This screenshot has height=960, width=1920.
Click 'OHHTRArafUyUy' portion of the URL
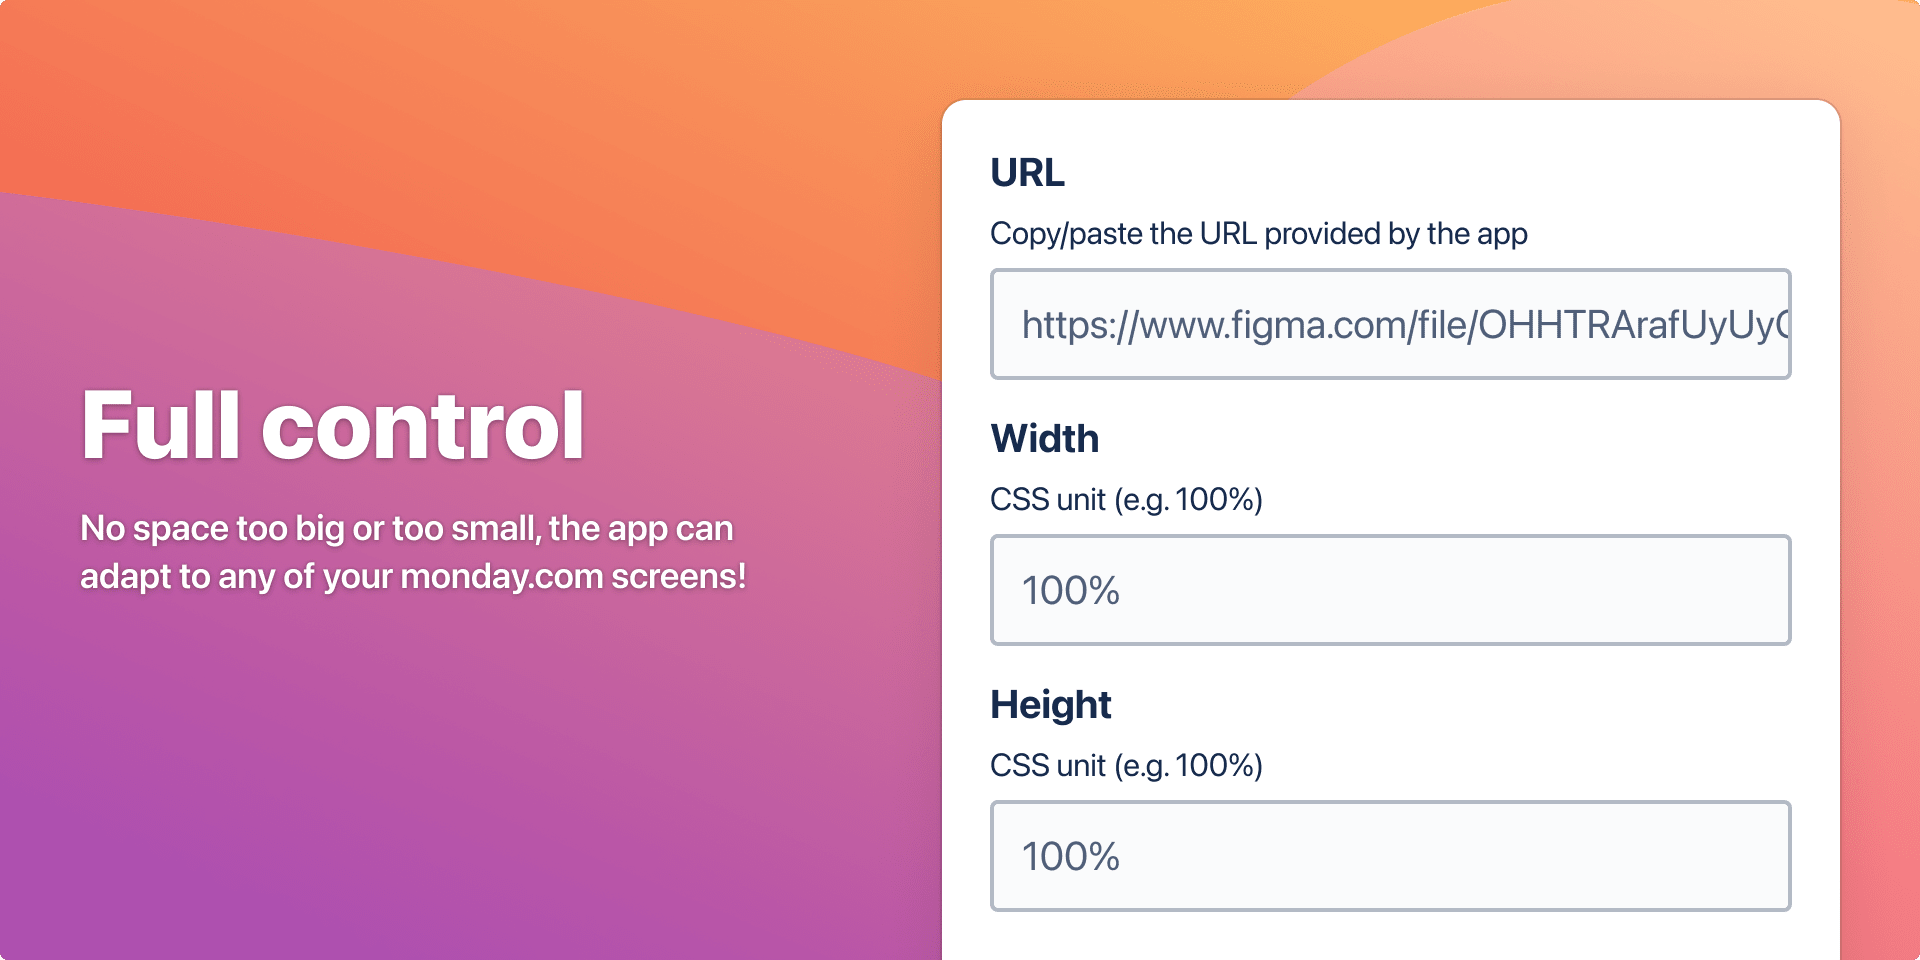coord(1626,325)
